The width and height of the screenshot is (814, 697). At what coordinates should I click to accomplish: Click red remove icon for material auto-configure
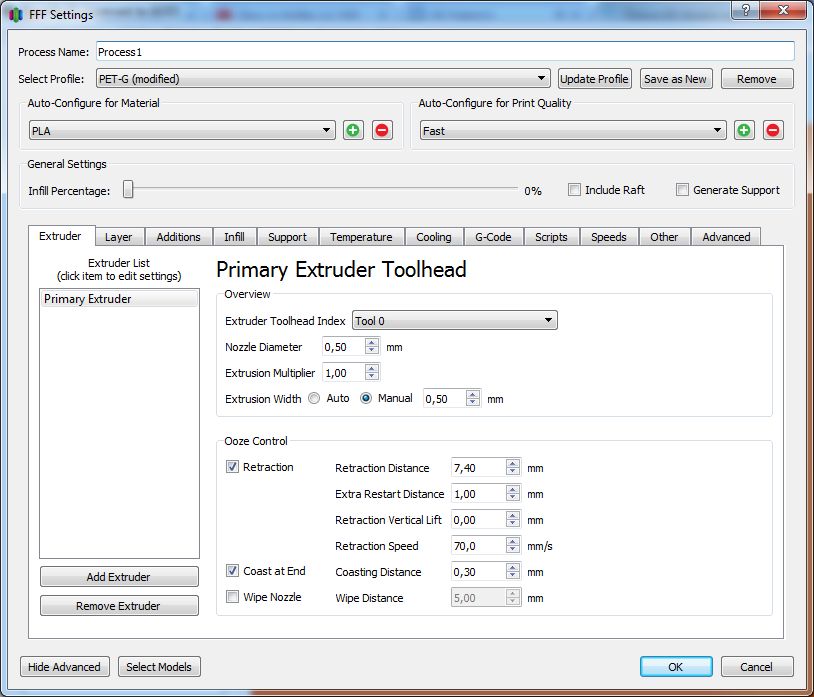pos(382,130)
